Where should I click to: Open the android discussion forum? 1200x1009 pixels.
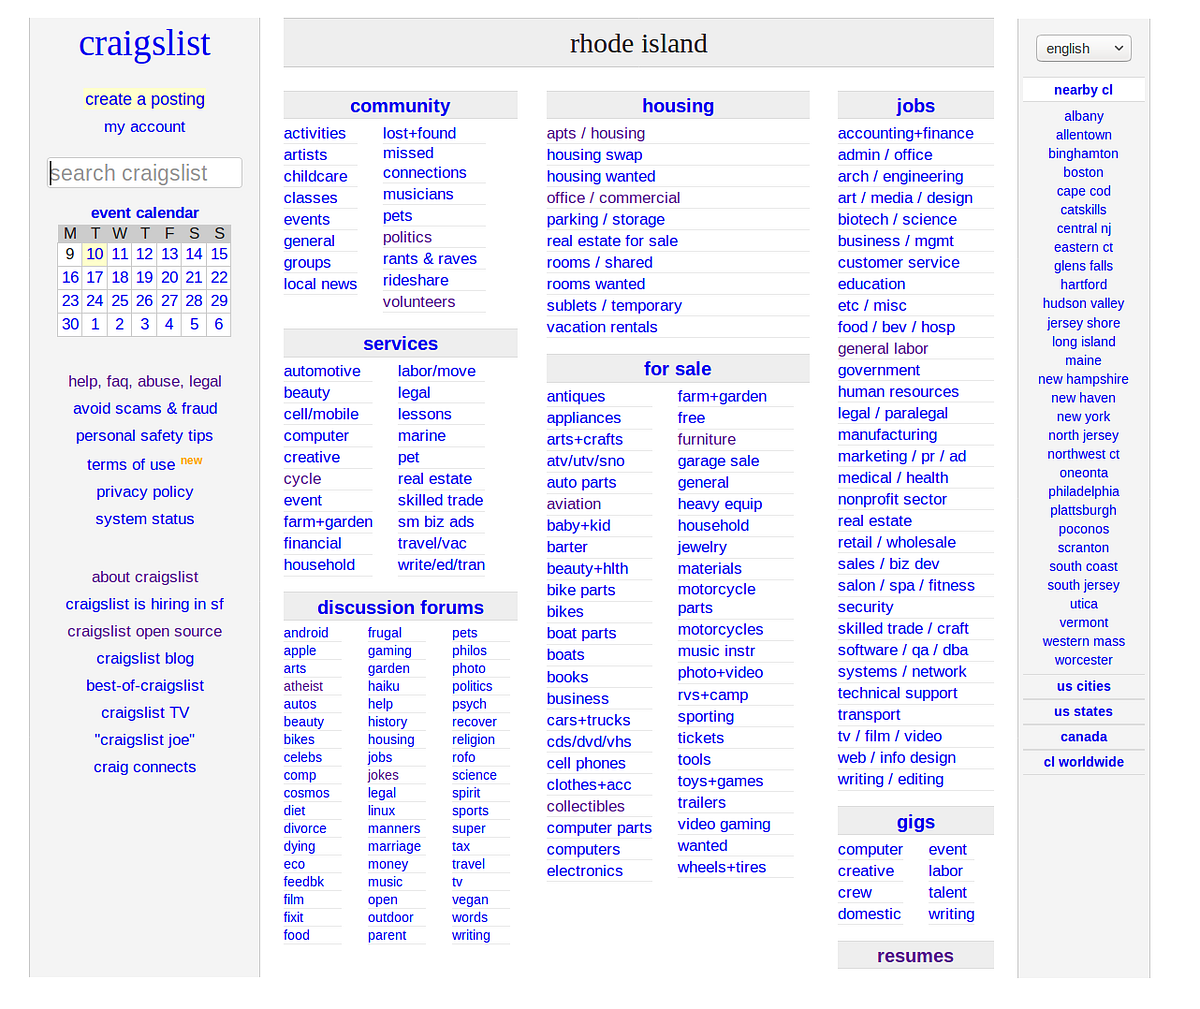click(306, 633)
